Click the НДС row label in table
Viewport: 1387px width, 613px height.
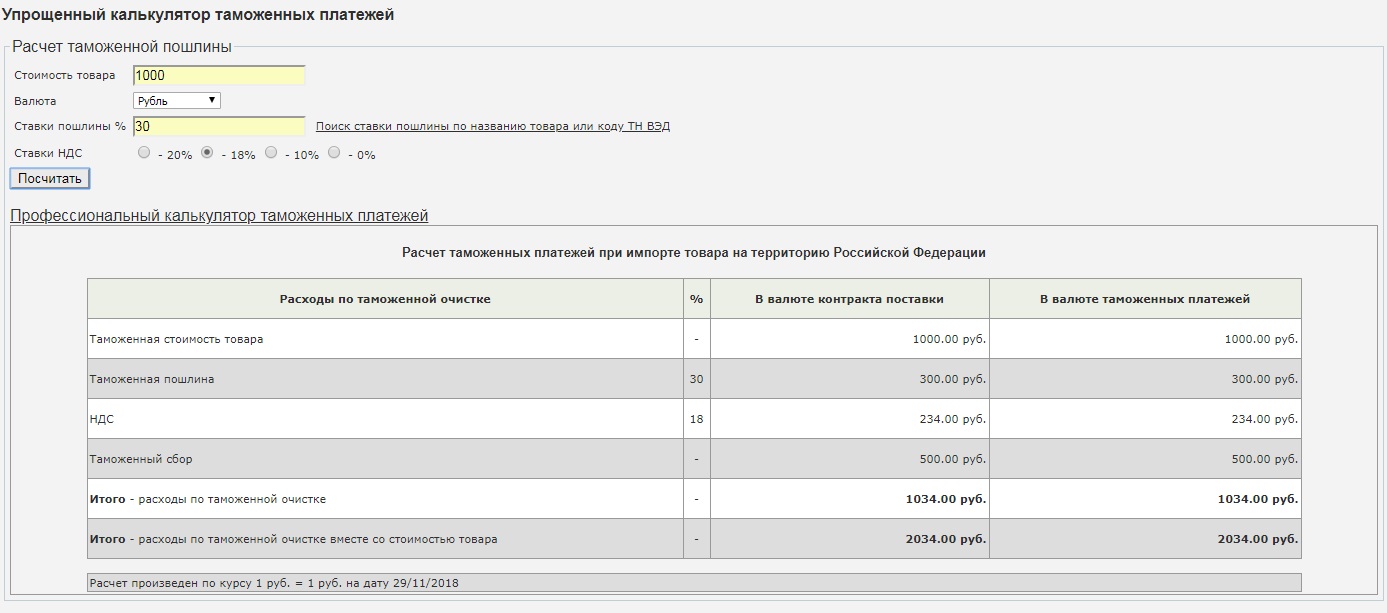(x=101, y=419)
